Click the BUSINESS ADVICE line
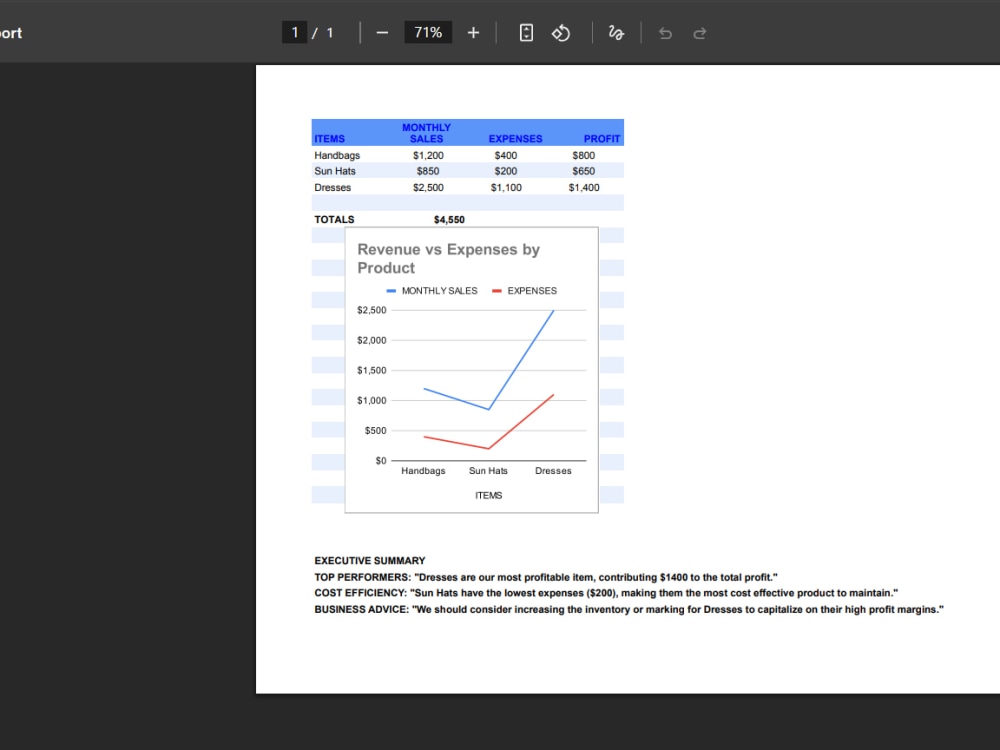This screenshot has height=750, width=1000. [629, 610]
